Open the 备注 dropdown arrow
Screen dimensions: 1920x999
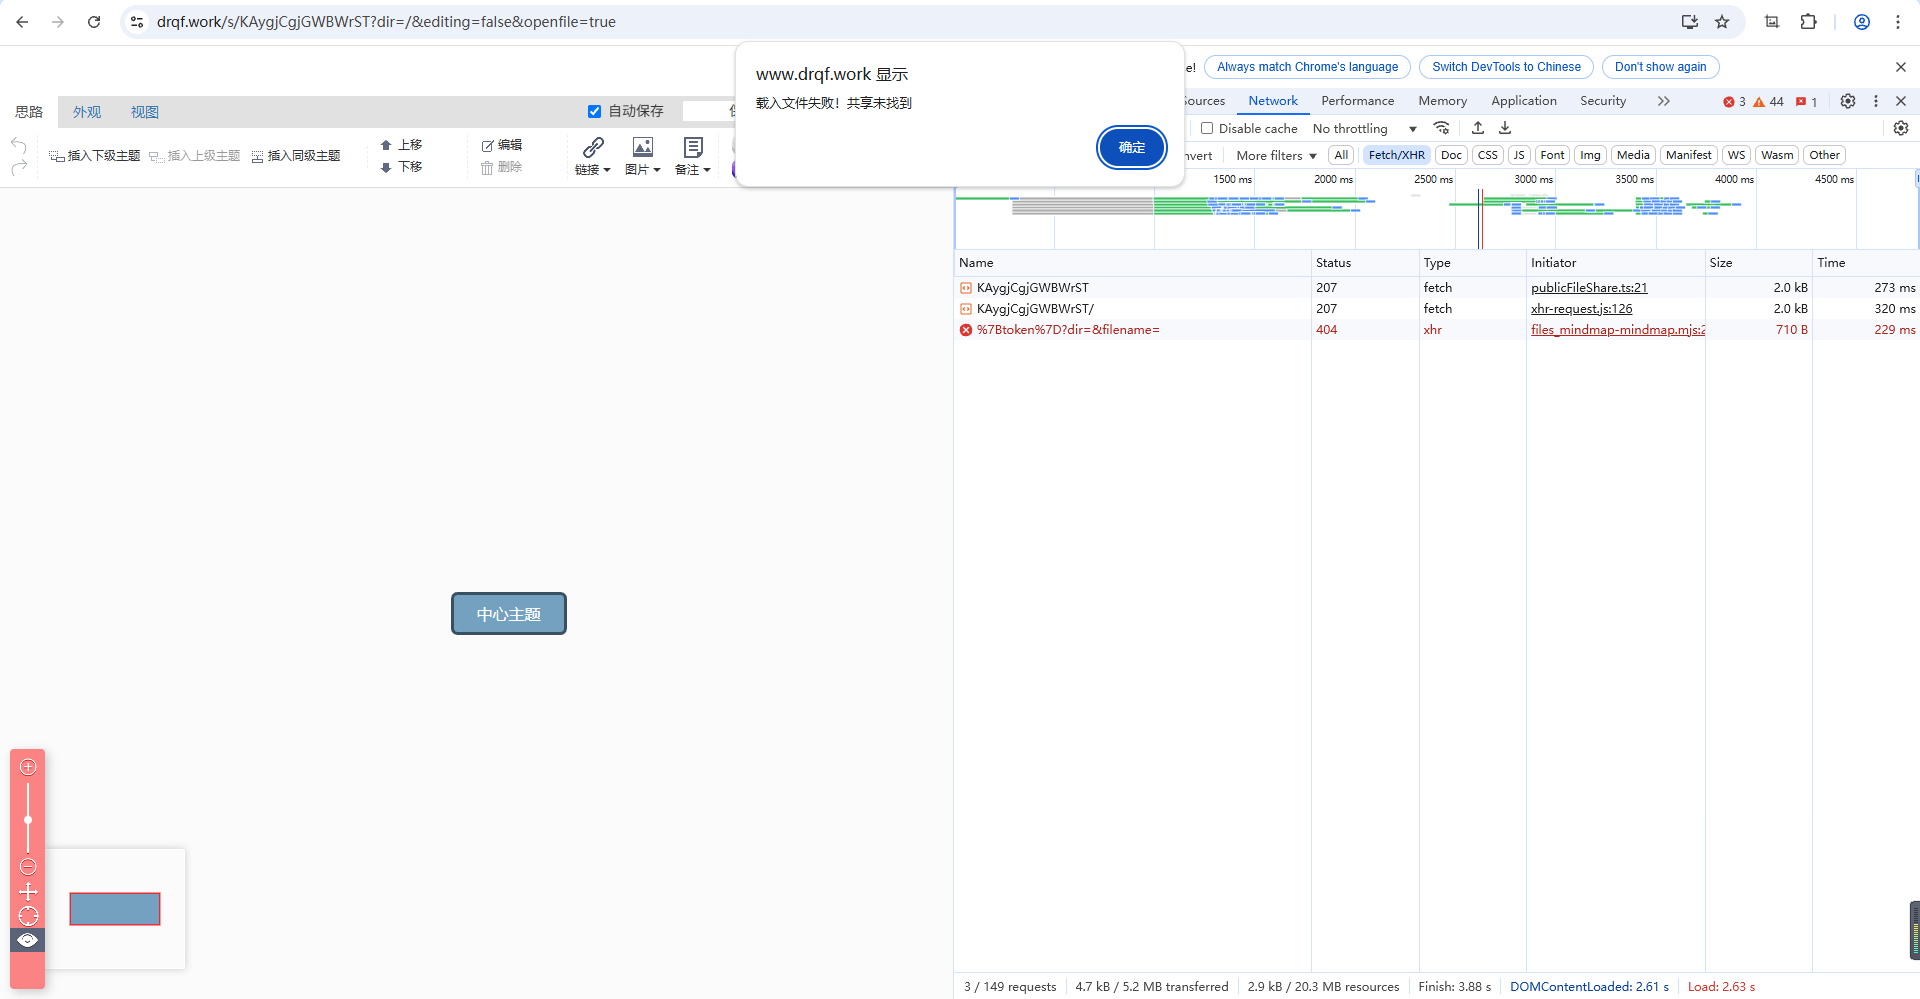coord(707,170)
